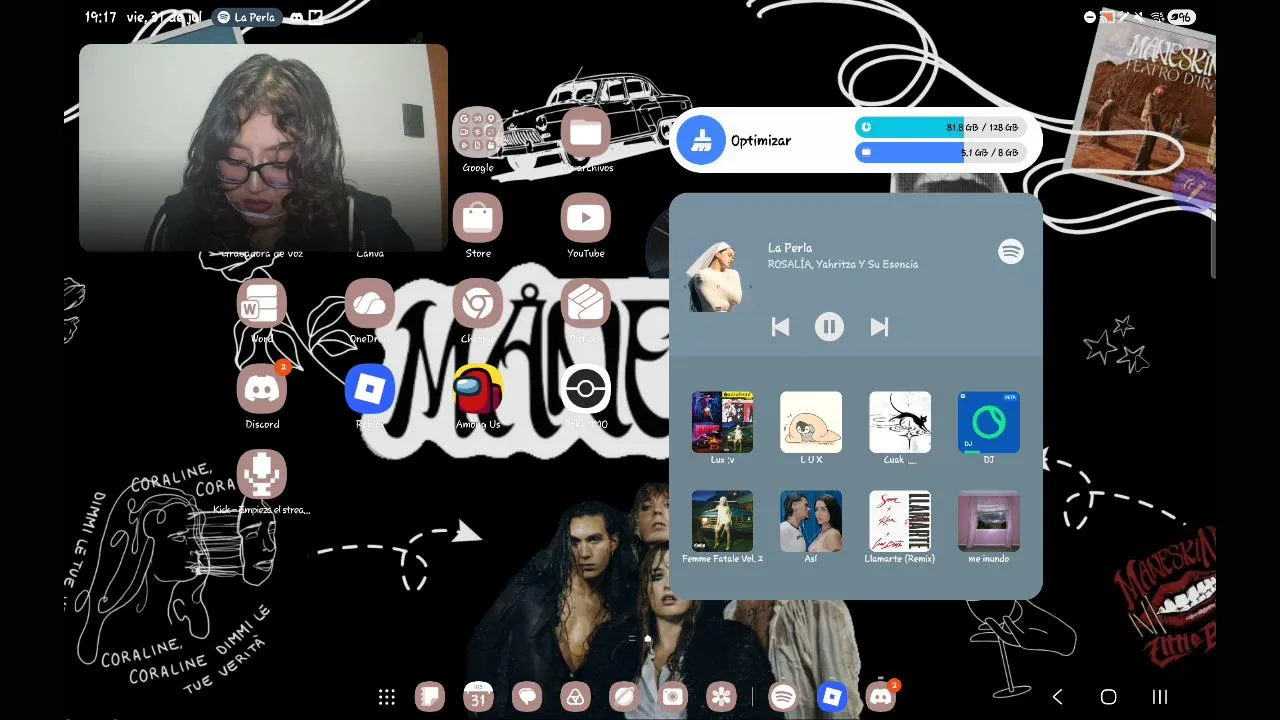The width and height of the screenshot is (1280, 720).
Task: Open Spotify from the dock
Action: [784, 697]
